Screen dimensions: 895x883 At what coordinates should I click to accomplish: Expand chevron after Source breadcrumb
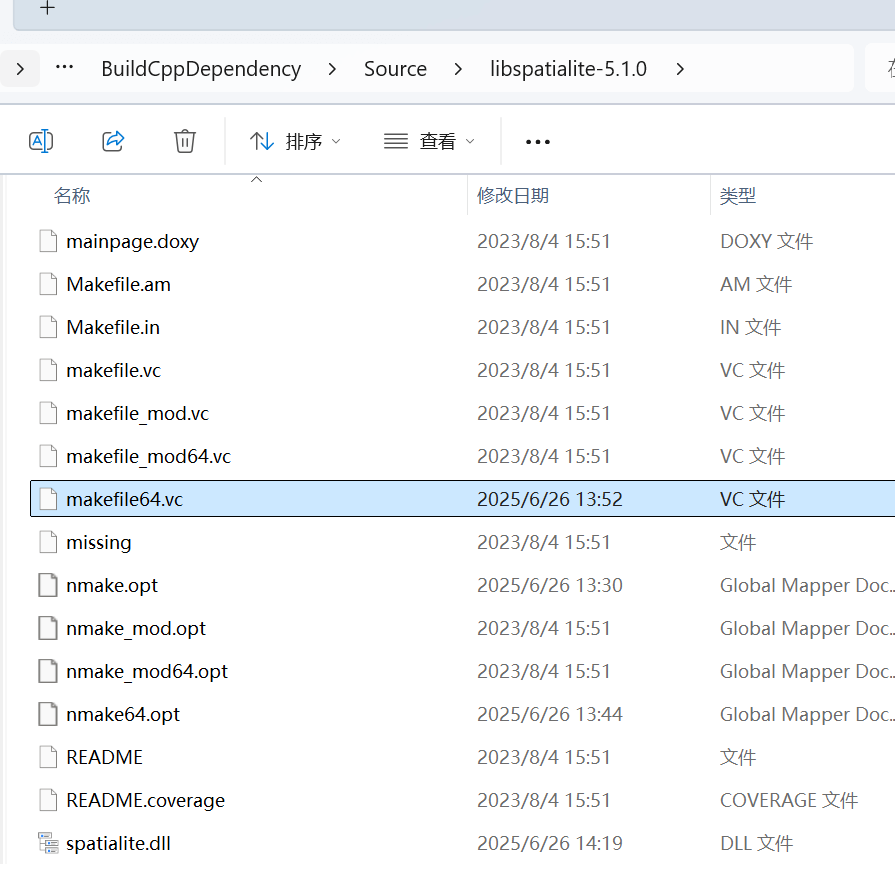(458, 69)
